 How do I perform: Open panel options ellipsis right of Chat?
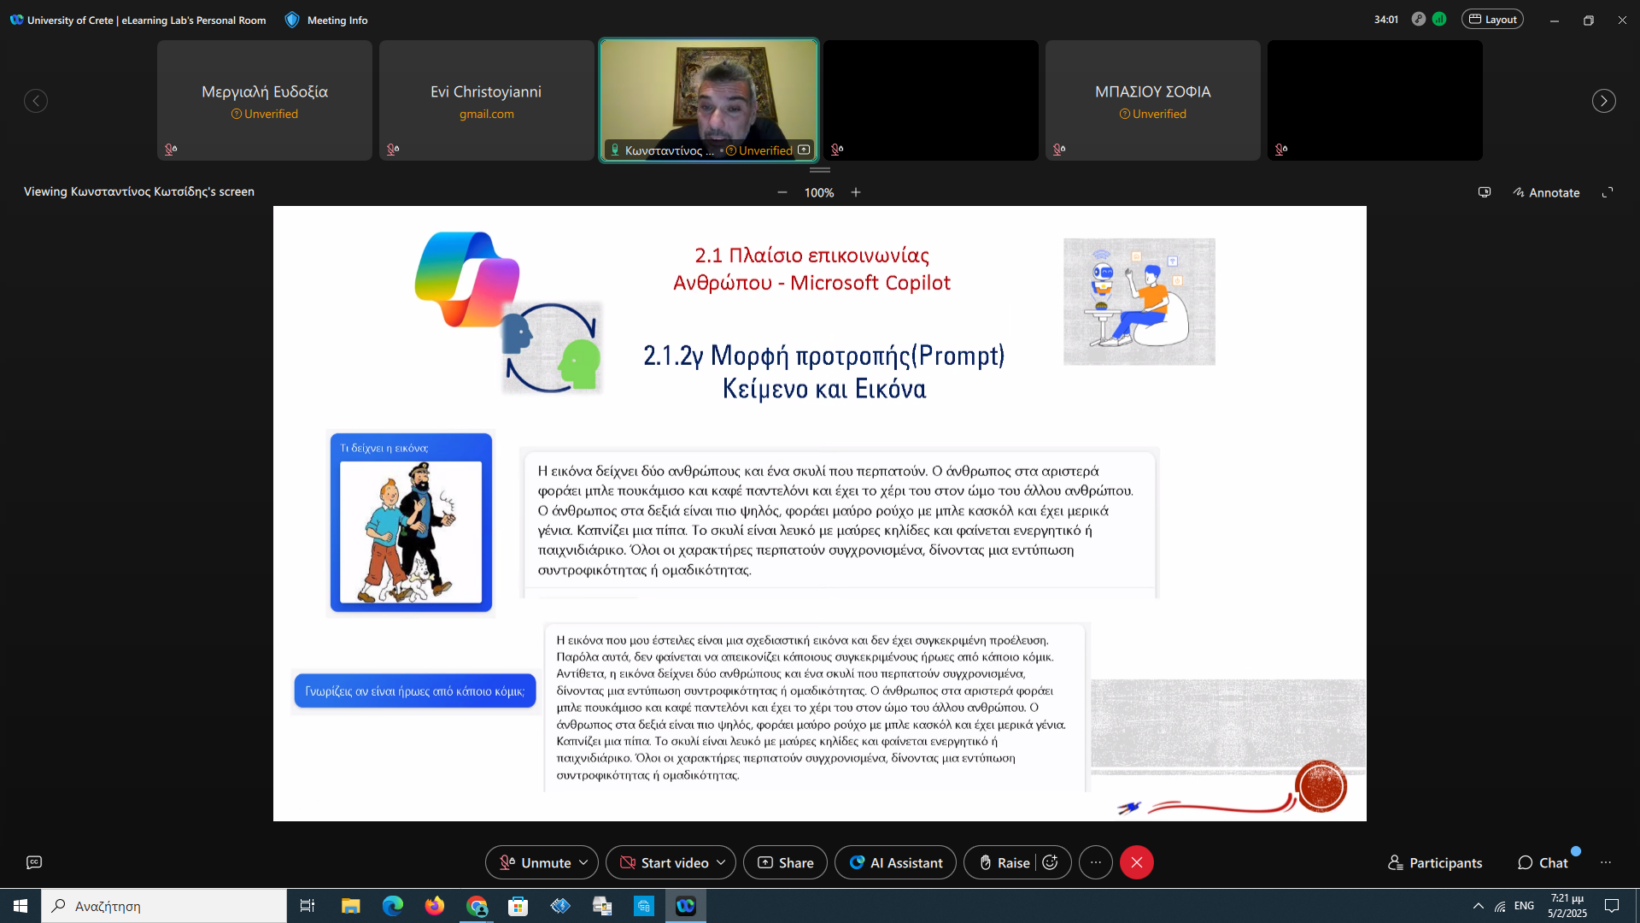click(x=1606, y=862)
